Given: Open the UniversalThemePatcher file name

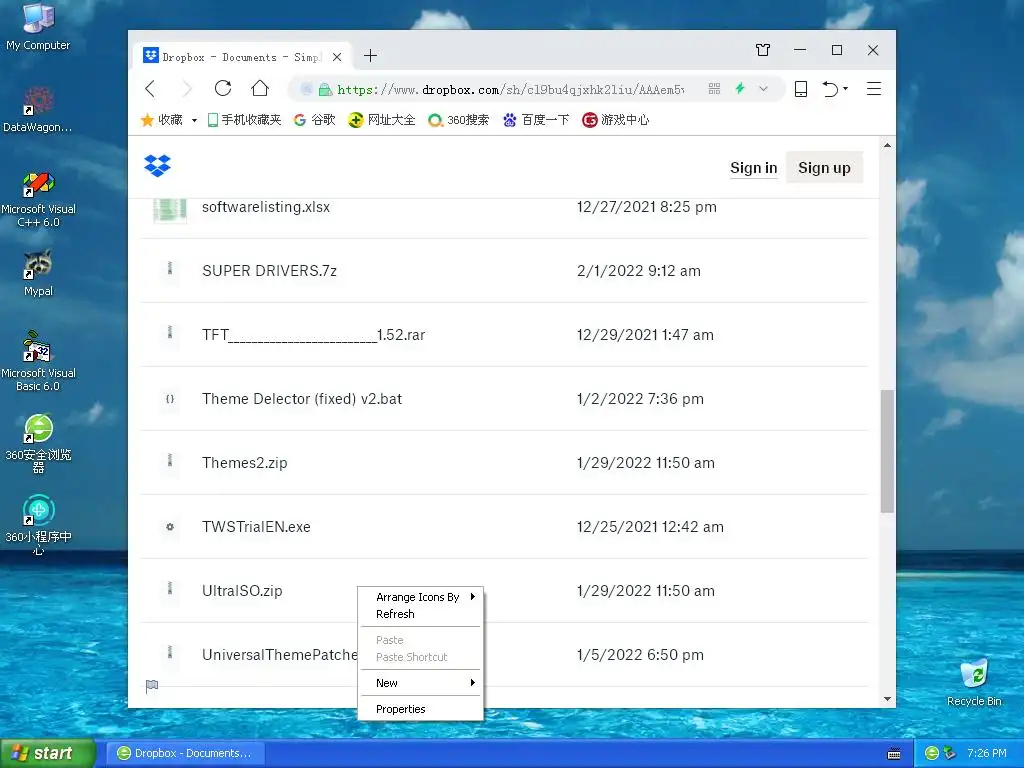Looking at the screenshot, I should coord(280,655).
